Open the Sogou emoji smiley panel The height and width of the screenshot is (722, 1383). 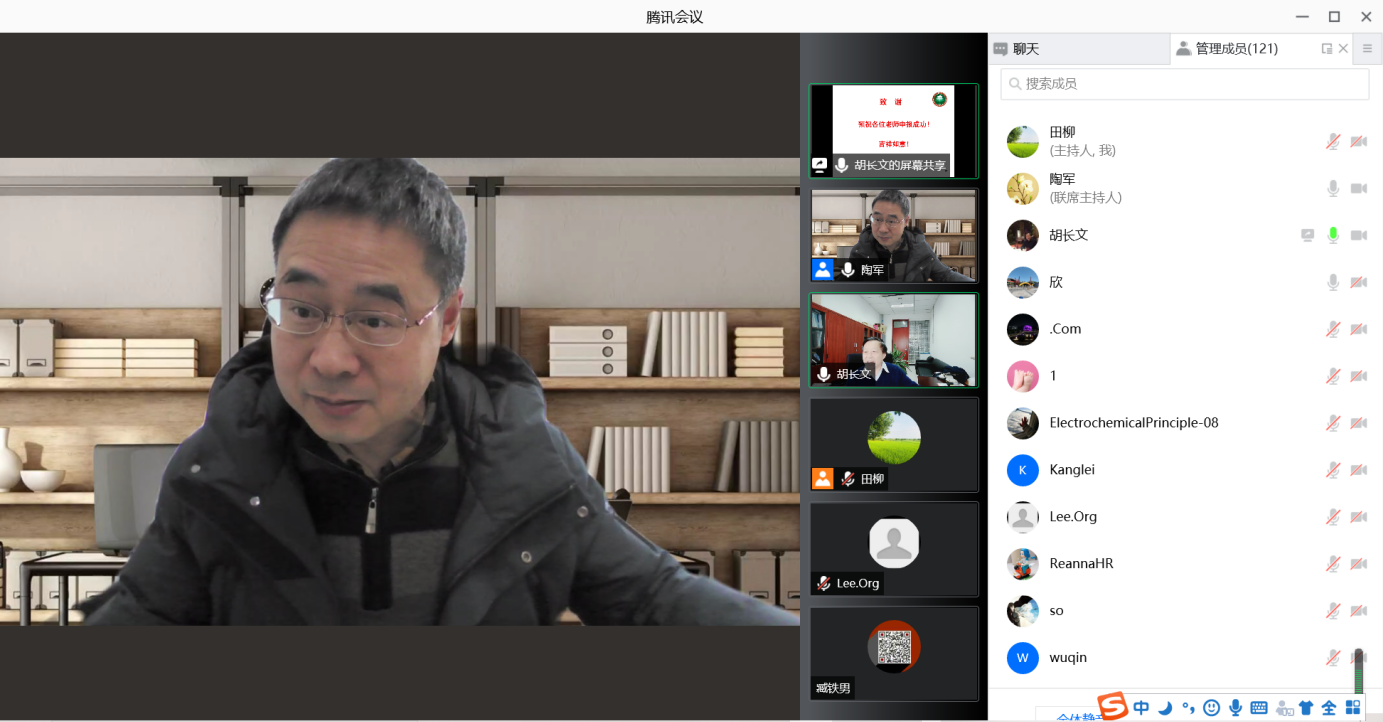tap(1211, 708)
